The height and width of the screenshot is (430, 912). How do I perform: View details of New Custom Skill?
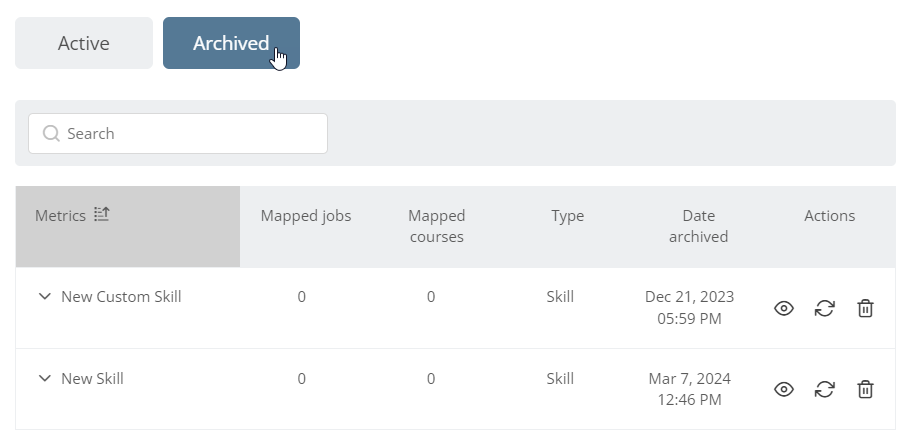pyautogui.click(x=783, y=308)
